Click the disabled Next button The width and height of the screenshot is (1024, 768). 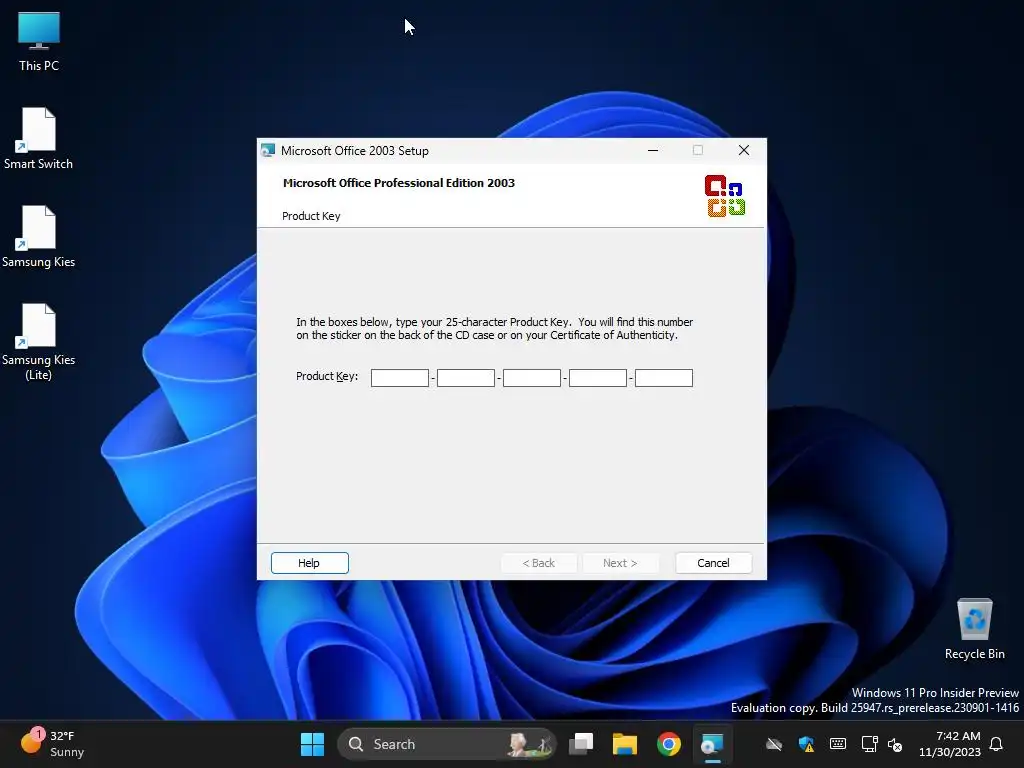620,563
